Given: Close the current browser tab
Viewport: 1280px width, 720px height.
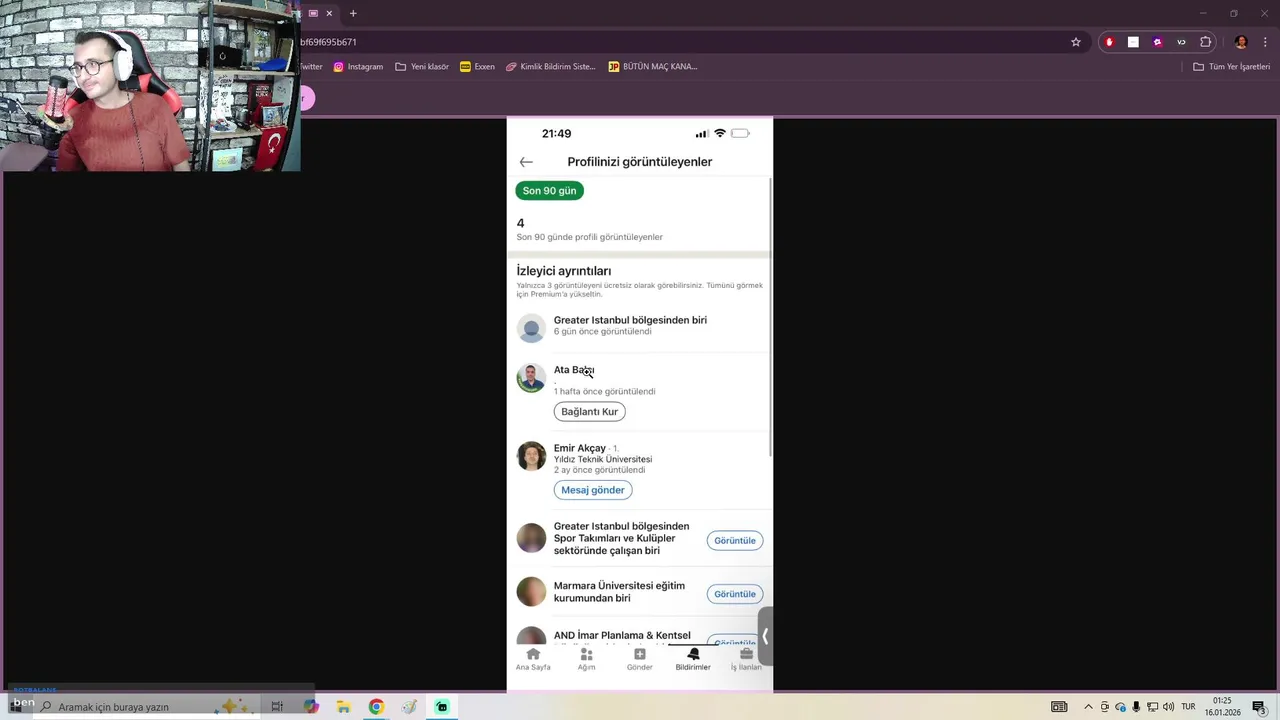Looking at the screenshot, I should (x=329, y=14).
